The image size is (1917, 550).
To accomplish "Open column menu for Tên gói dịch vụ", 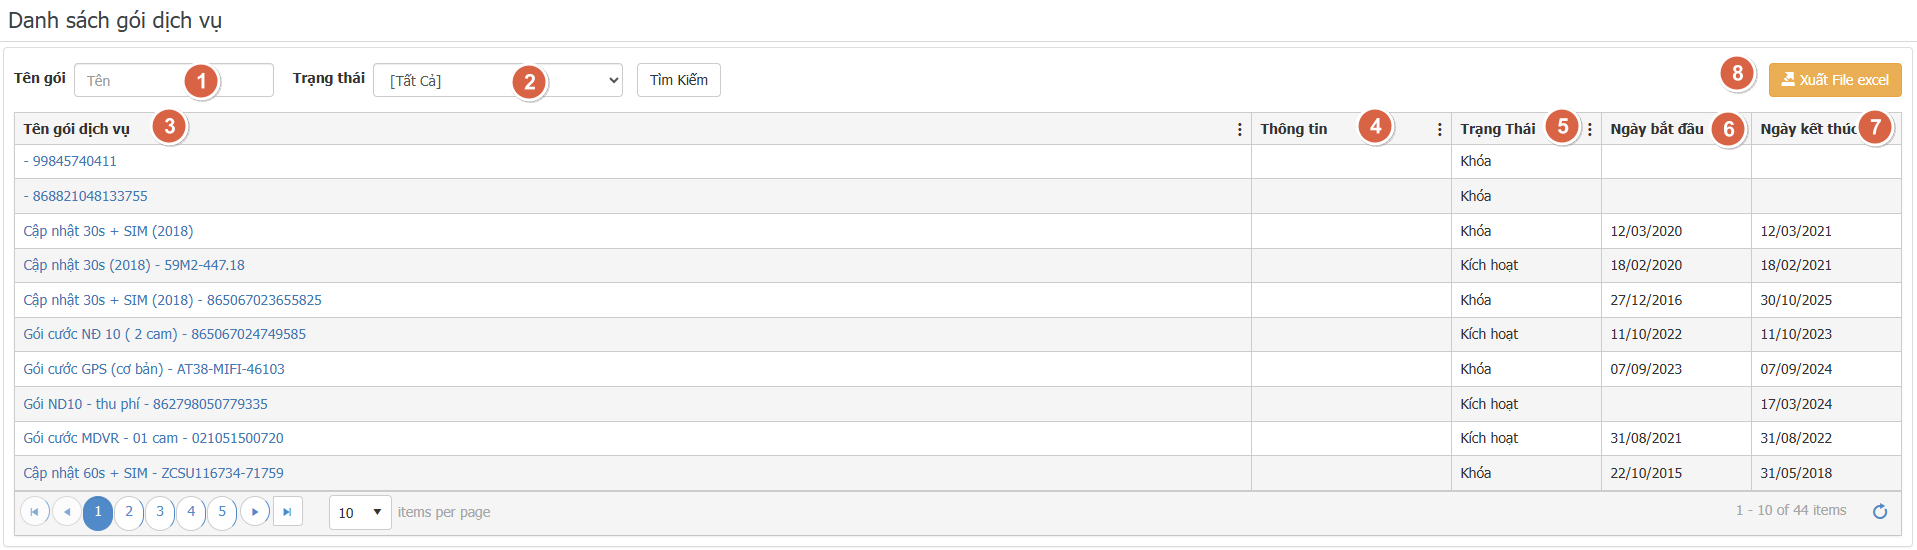I will 1239,129.
